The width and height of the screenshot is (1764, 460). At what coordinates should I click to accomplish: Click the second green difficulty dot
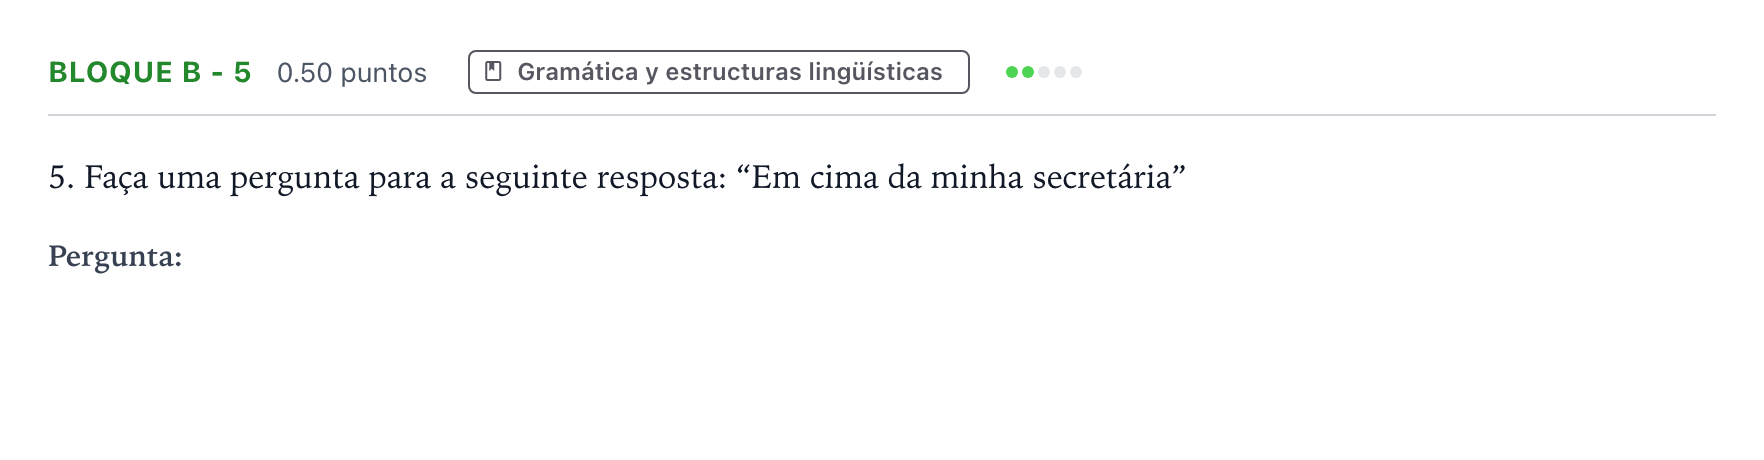click(x=1028, y=72)
